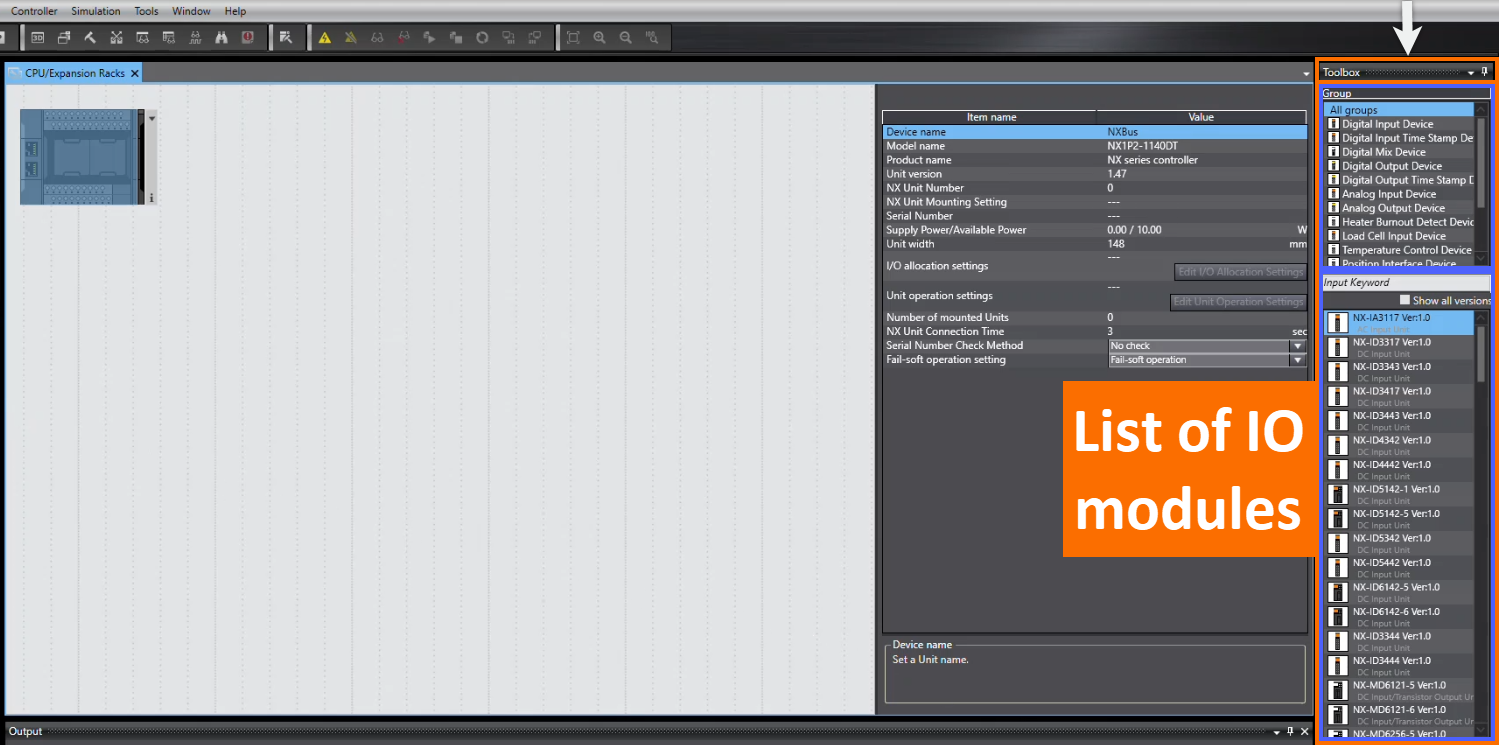1499x745 pixels.
Task: Click the pin icon on Output panel
Action: 1290,731
